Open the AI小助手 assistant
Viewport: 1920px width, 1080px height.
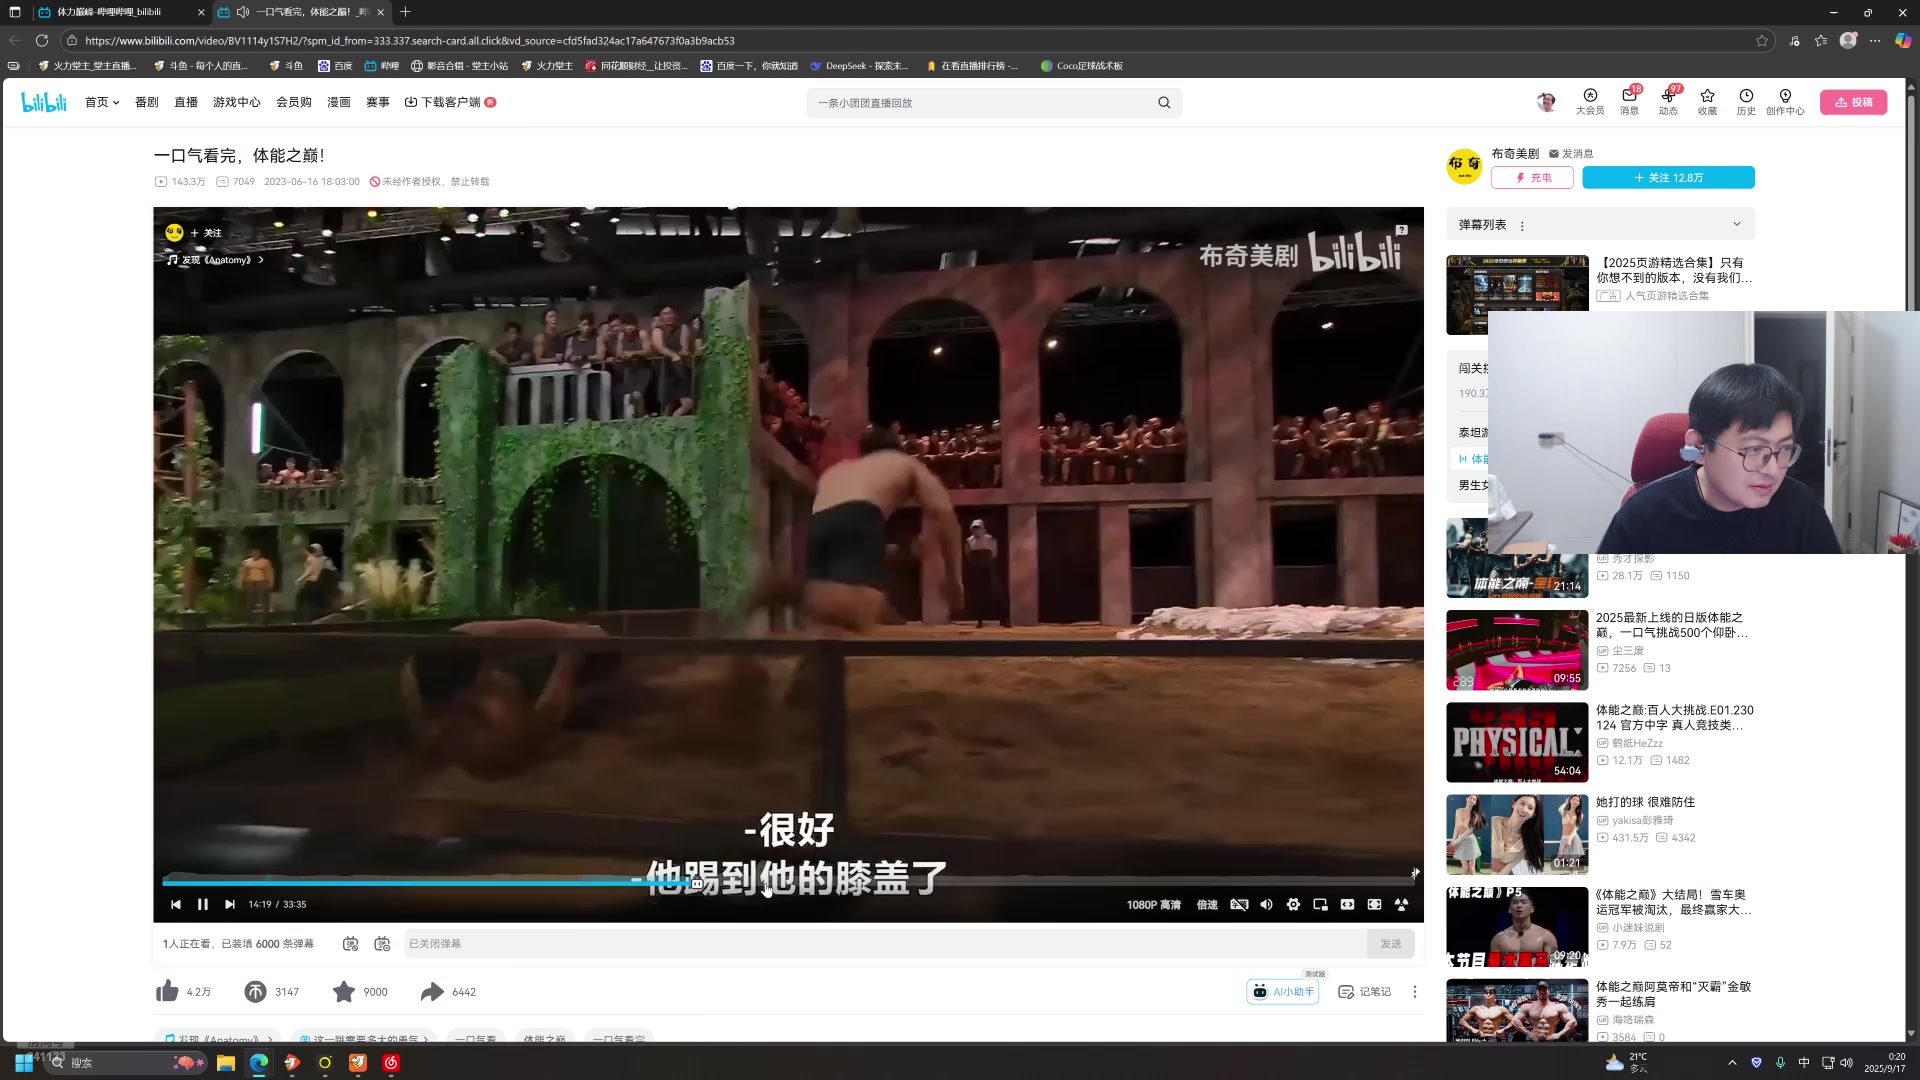(1283, 991)
